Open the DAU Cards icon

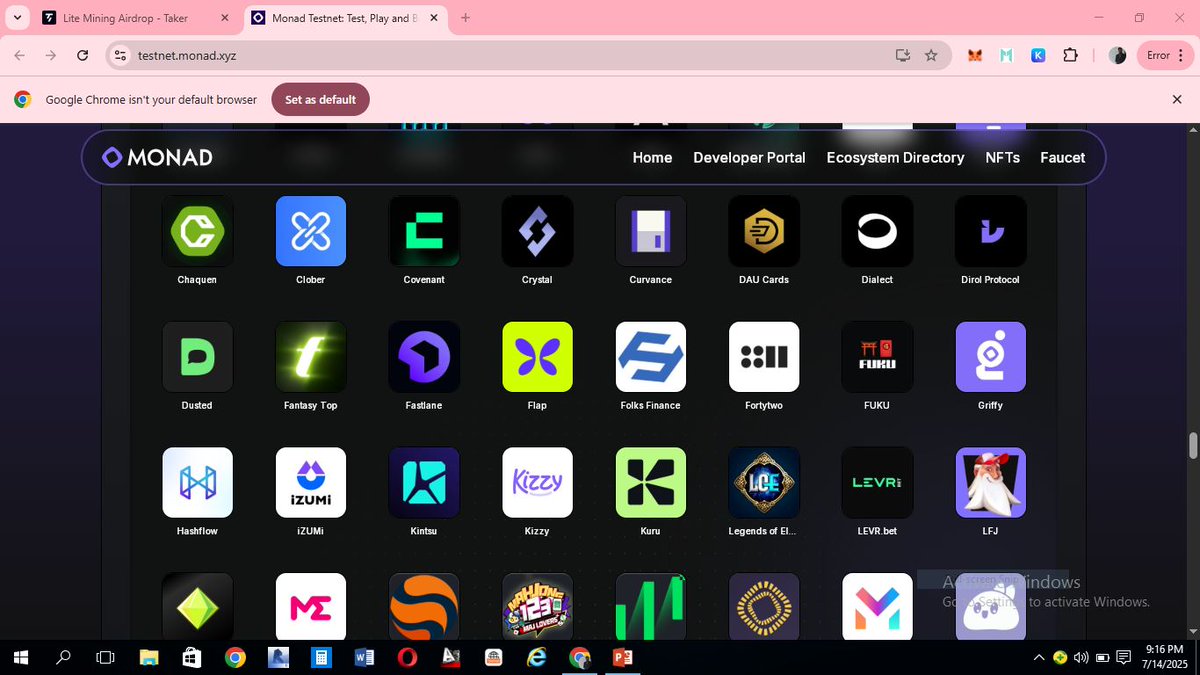(x=764, y=231)
